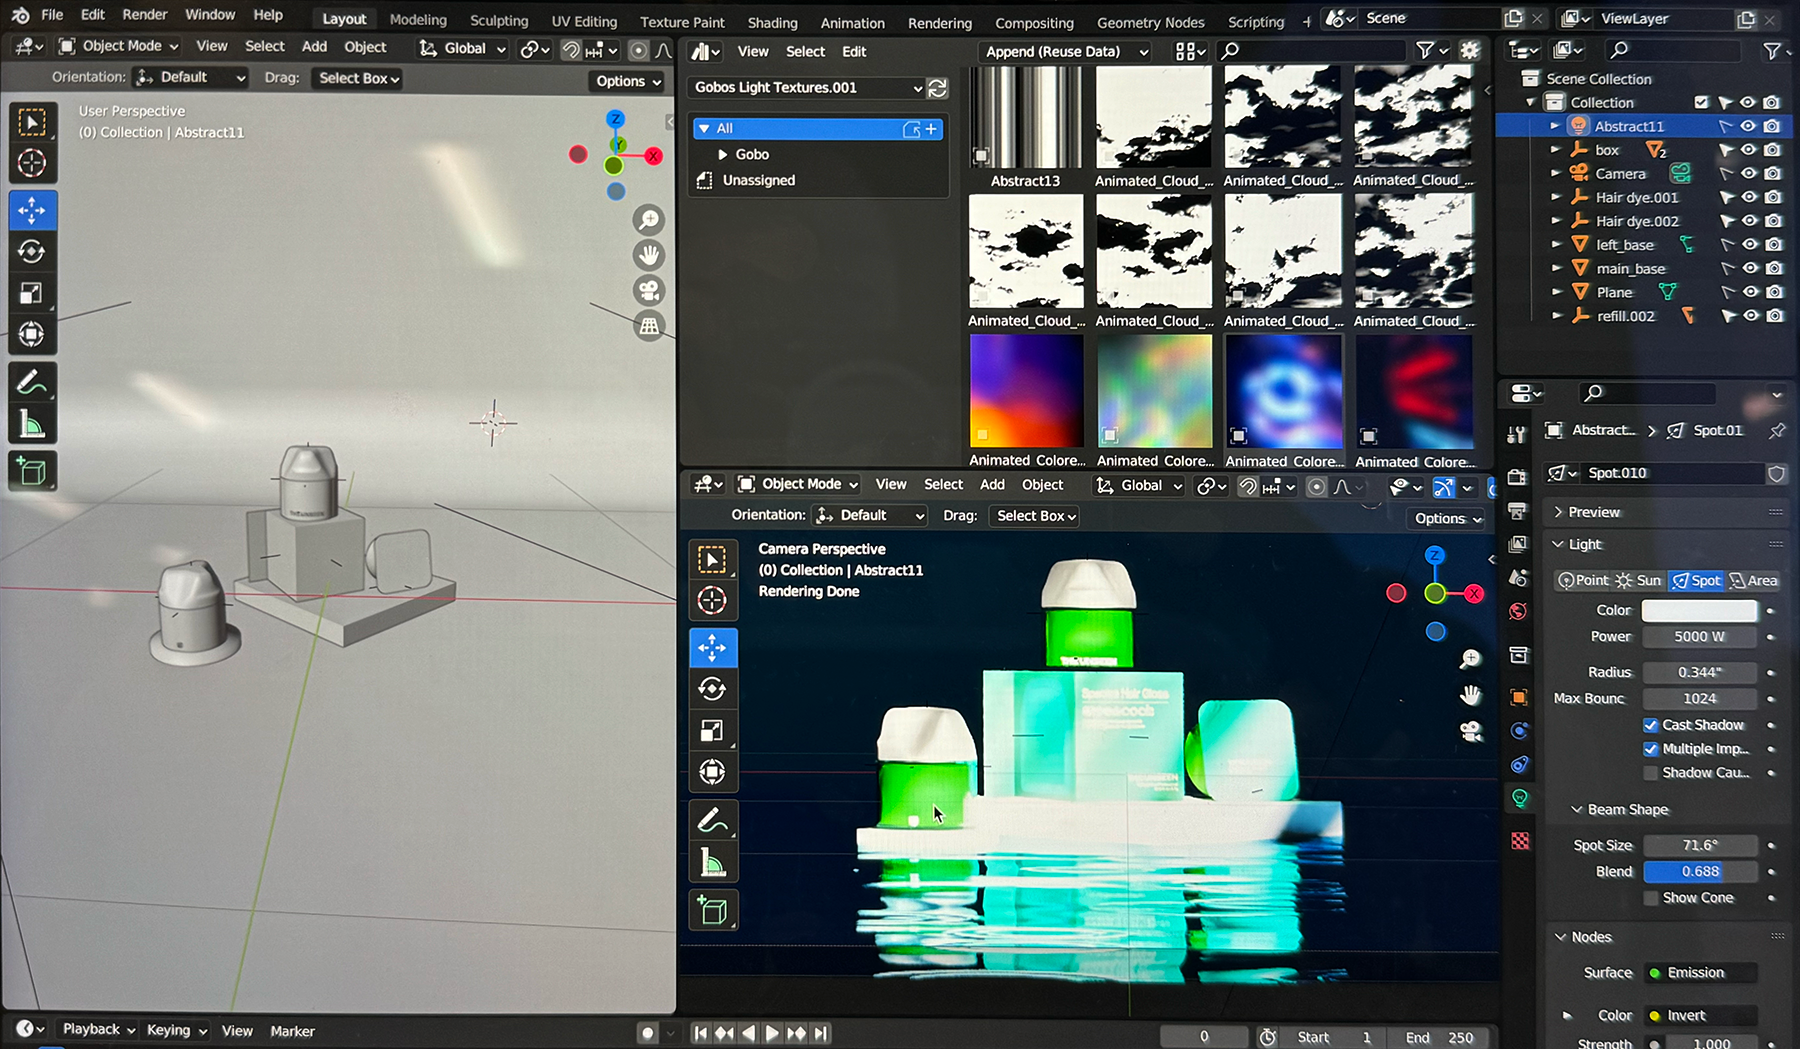This screenshot has height=1049, width=1800.
Task: Hide the Camera object in outliner
Action: (1748, 174)
